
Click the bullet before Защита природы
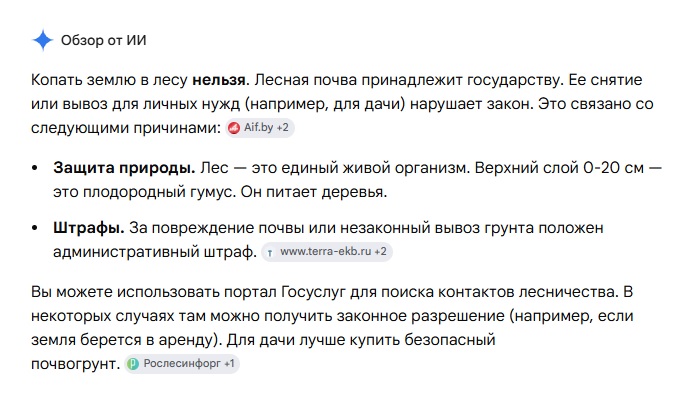[35, 168]
